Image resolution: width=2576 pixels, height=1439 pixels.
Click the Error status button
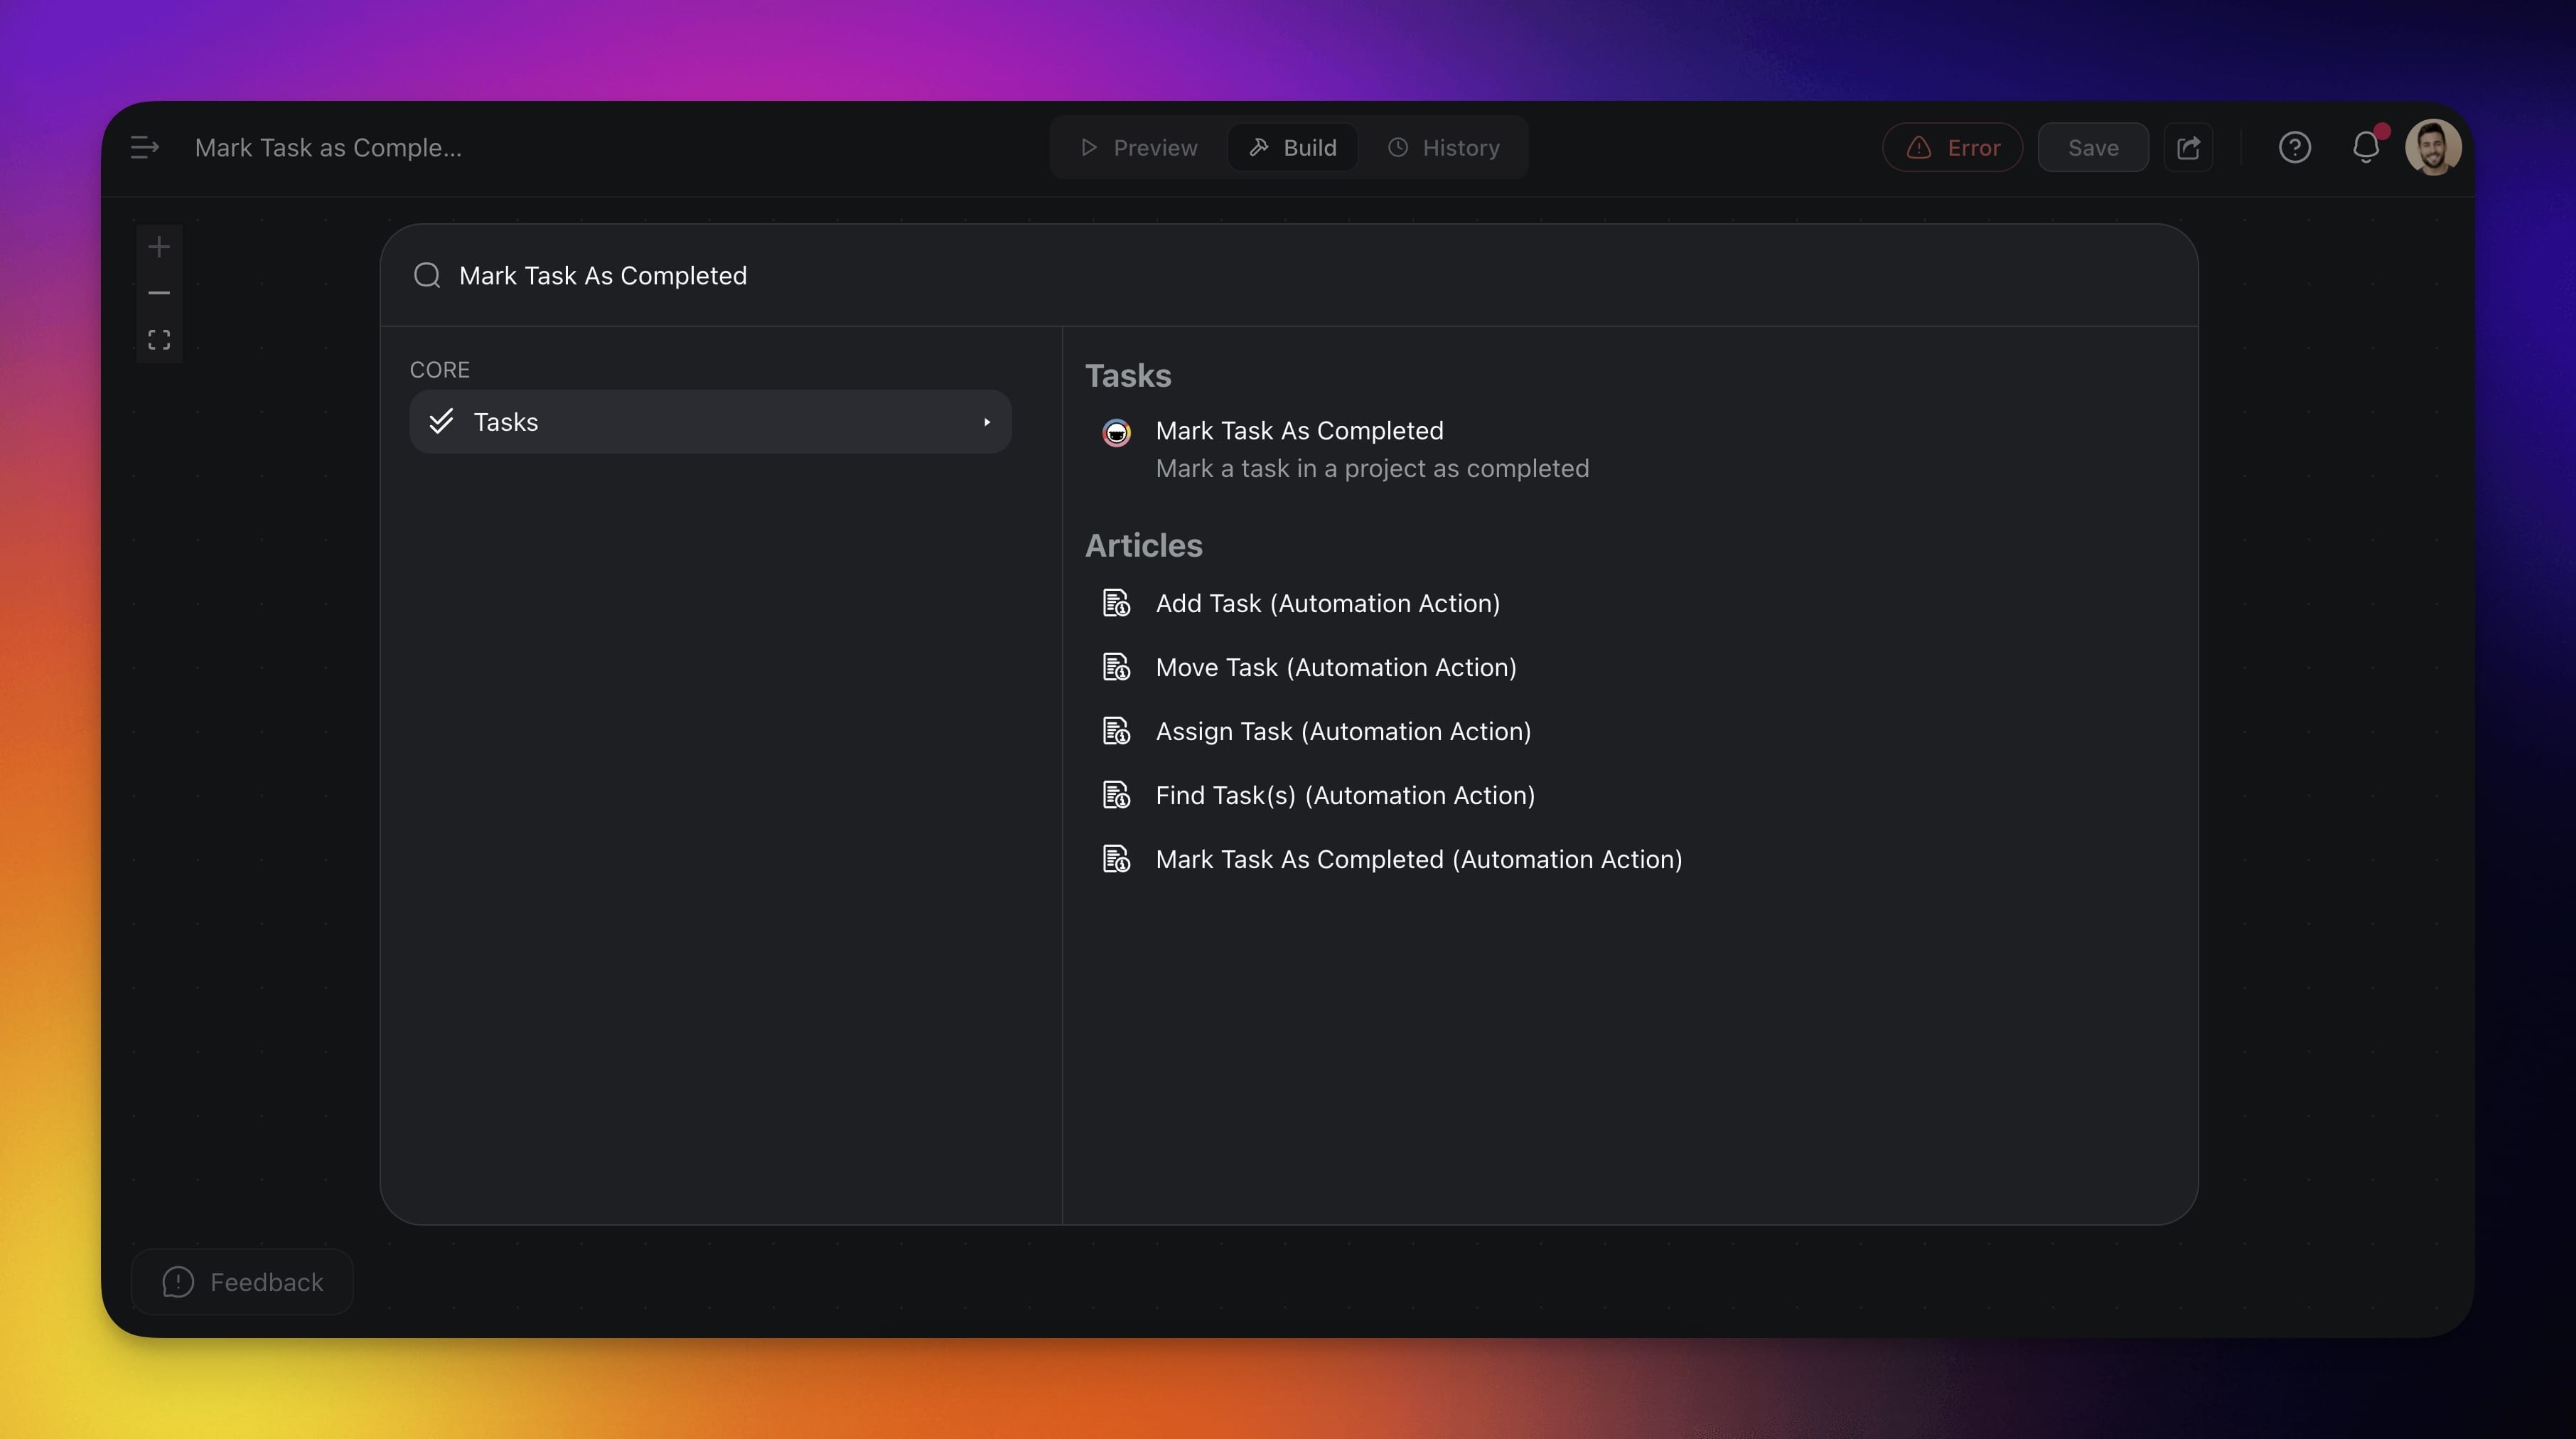1952,147
